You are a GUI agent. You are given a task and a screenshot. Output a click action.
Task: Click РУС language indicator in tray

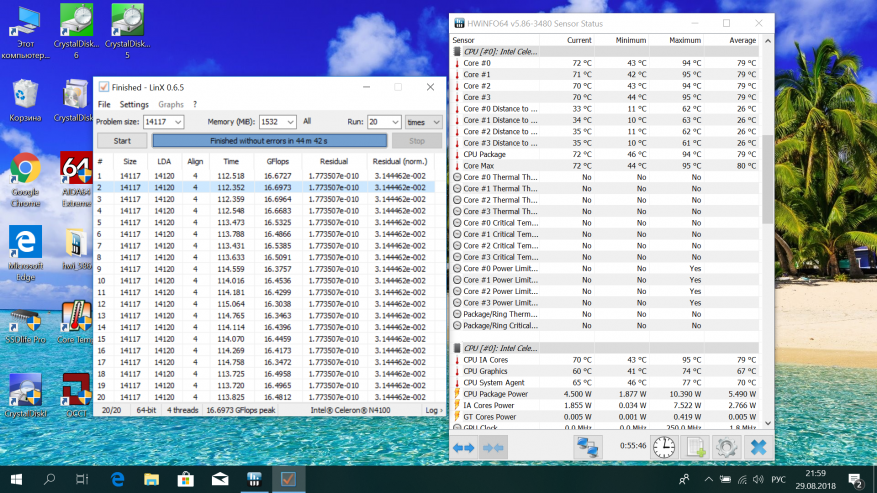(x=778, y=480)
